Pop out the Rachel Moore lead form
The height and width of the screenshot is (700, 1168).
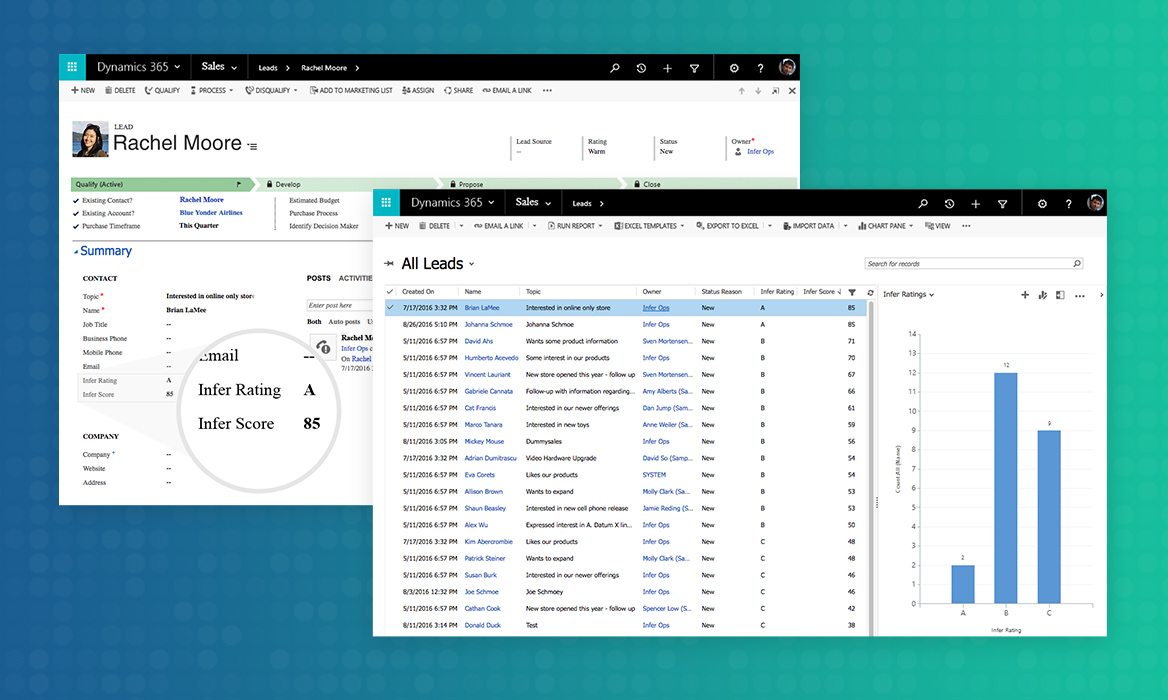click(x=775, y=91)
